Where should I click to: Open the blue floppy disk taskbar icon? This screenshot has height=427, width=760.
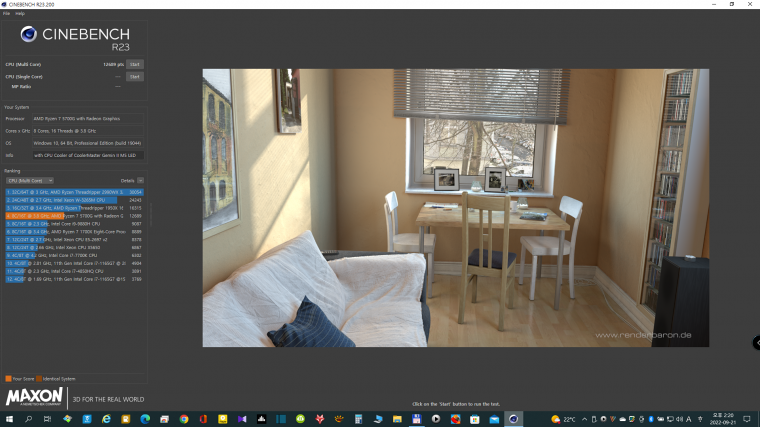pyautogui.click(x=416, y=419)
